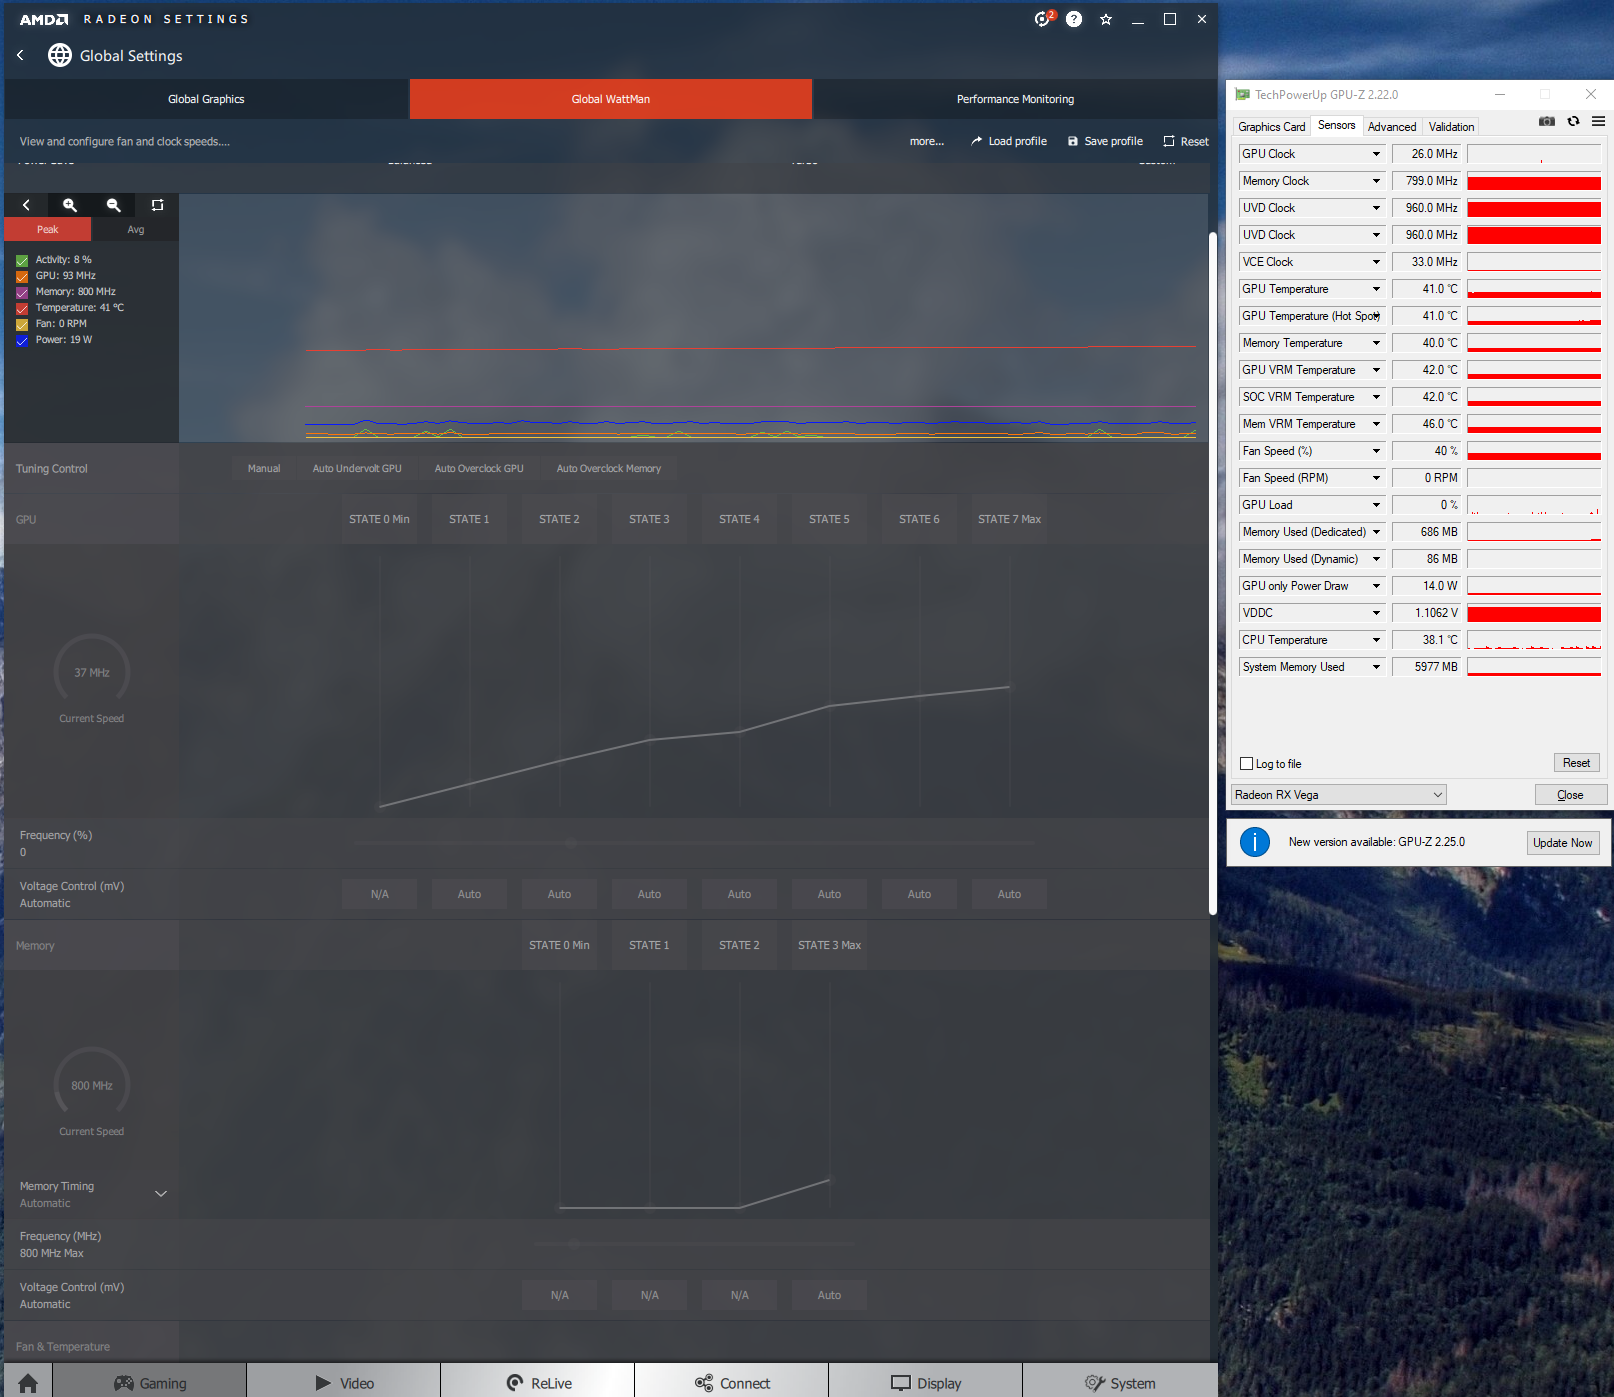Click Memory STATE 3 Max voltage Auto field

tap(829, 1295)
